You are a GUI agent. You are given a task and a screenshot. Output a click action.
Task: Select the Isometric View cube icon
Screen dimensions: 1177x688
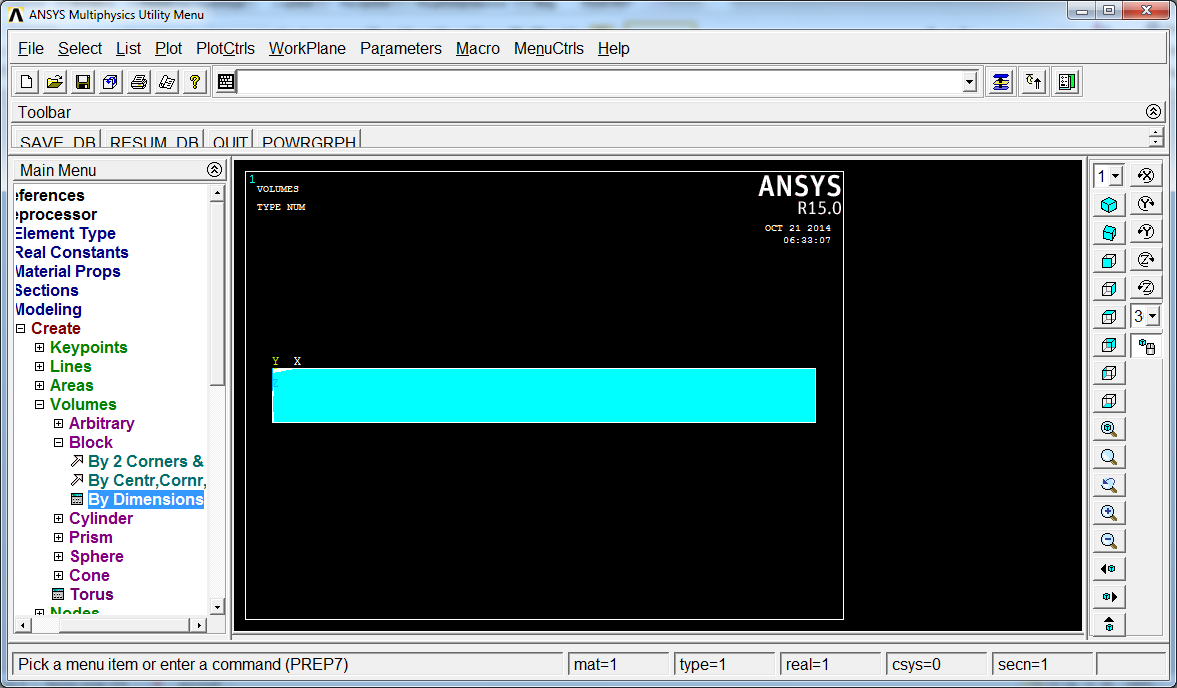(1109, 205)
